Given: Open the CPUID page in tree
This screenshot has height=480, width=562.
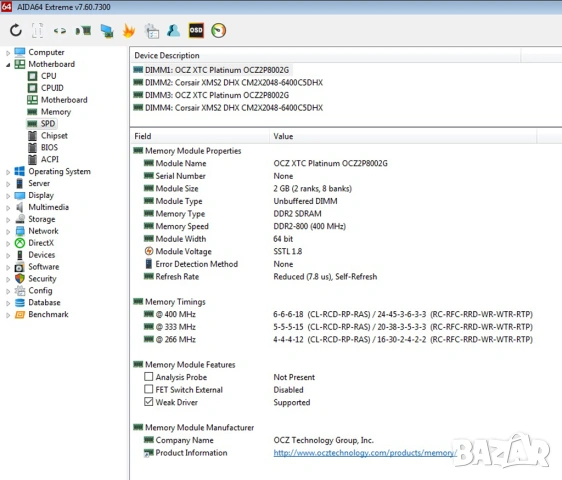Looking at the screenshot, I should click(x=52, y=88).
